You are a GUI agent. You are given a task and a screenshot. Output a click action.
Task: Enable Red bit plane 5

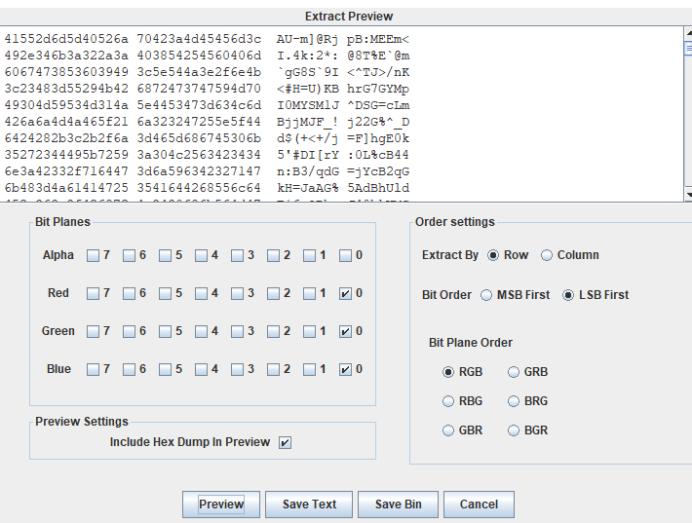pos(165,293)
